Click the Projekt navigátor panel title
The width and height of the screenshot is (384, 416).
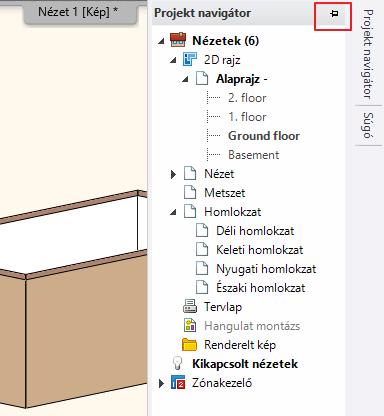[x=202, y=13]
